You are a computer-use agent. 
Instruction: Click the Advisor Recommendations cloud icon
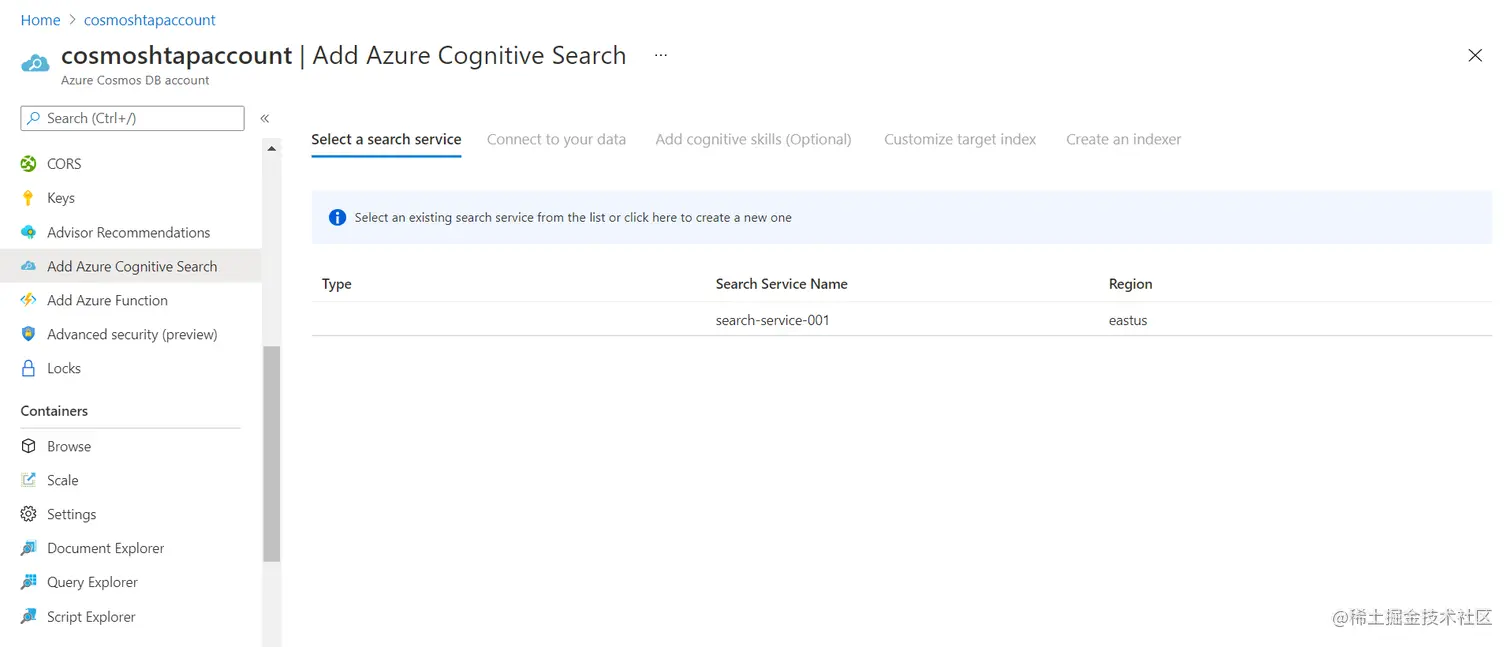[28, 232]
